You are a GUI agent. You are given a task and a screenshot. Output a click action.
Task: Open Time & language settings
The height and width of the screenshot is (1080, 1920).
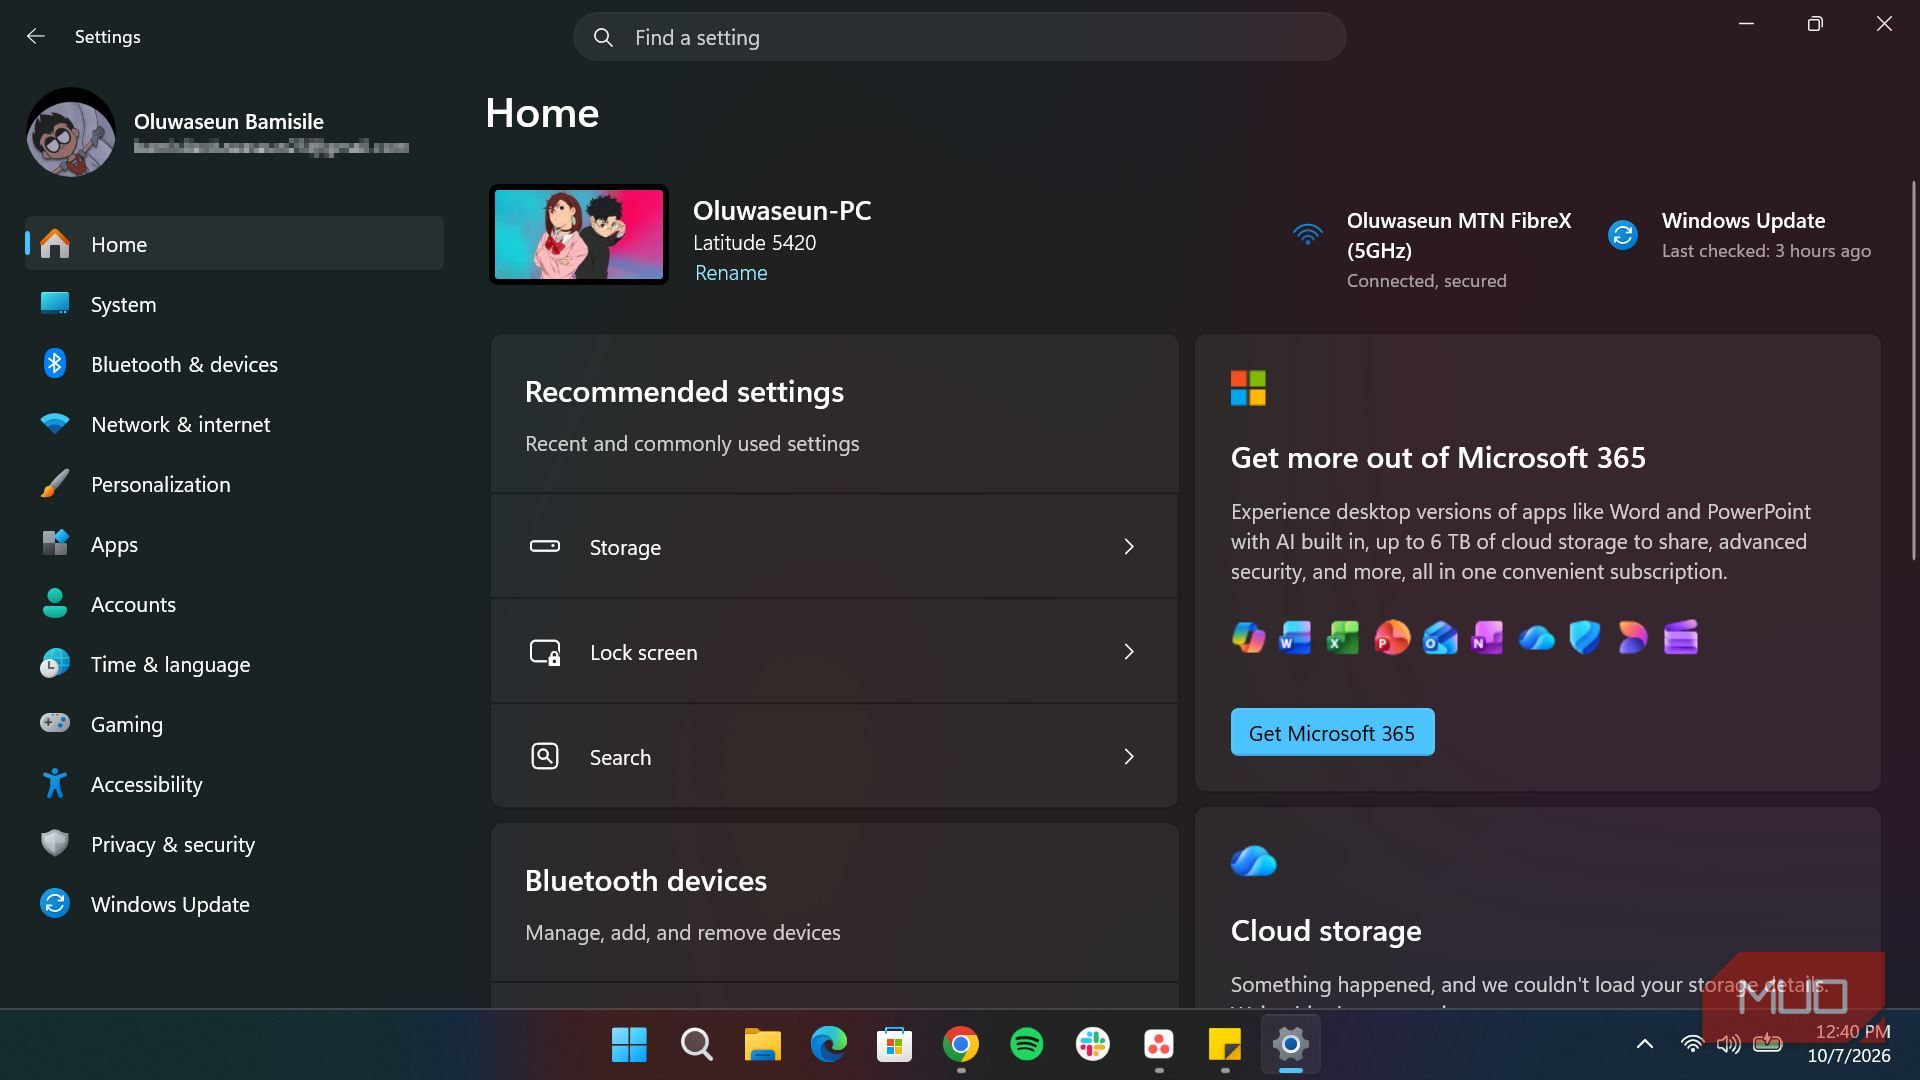(x=234, y=664)
